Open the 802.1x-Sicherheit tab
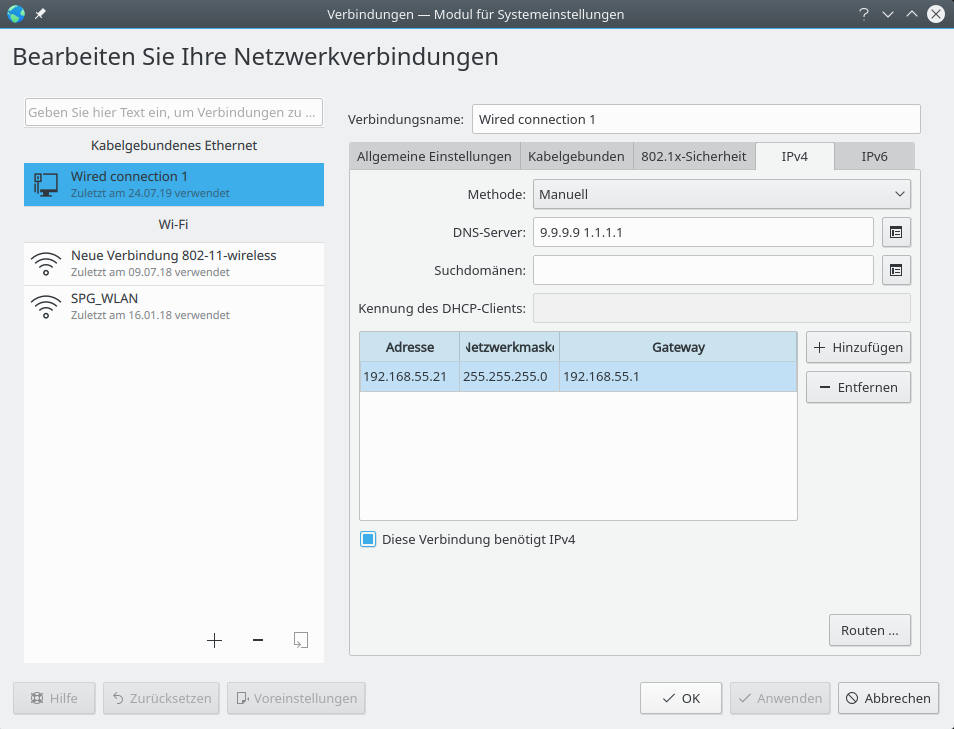 coord(693,156)
